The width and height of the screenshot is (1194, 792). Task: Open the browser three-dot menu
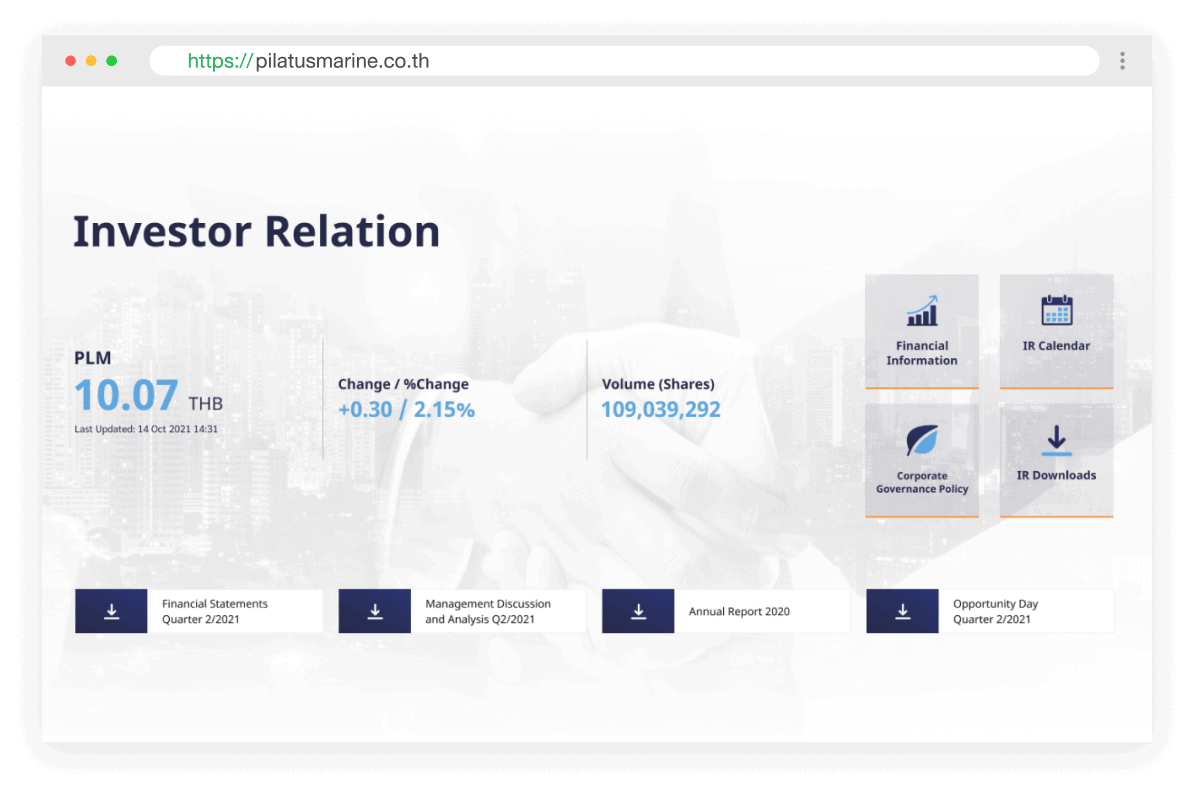[x=1122, y=61]
